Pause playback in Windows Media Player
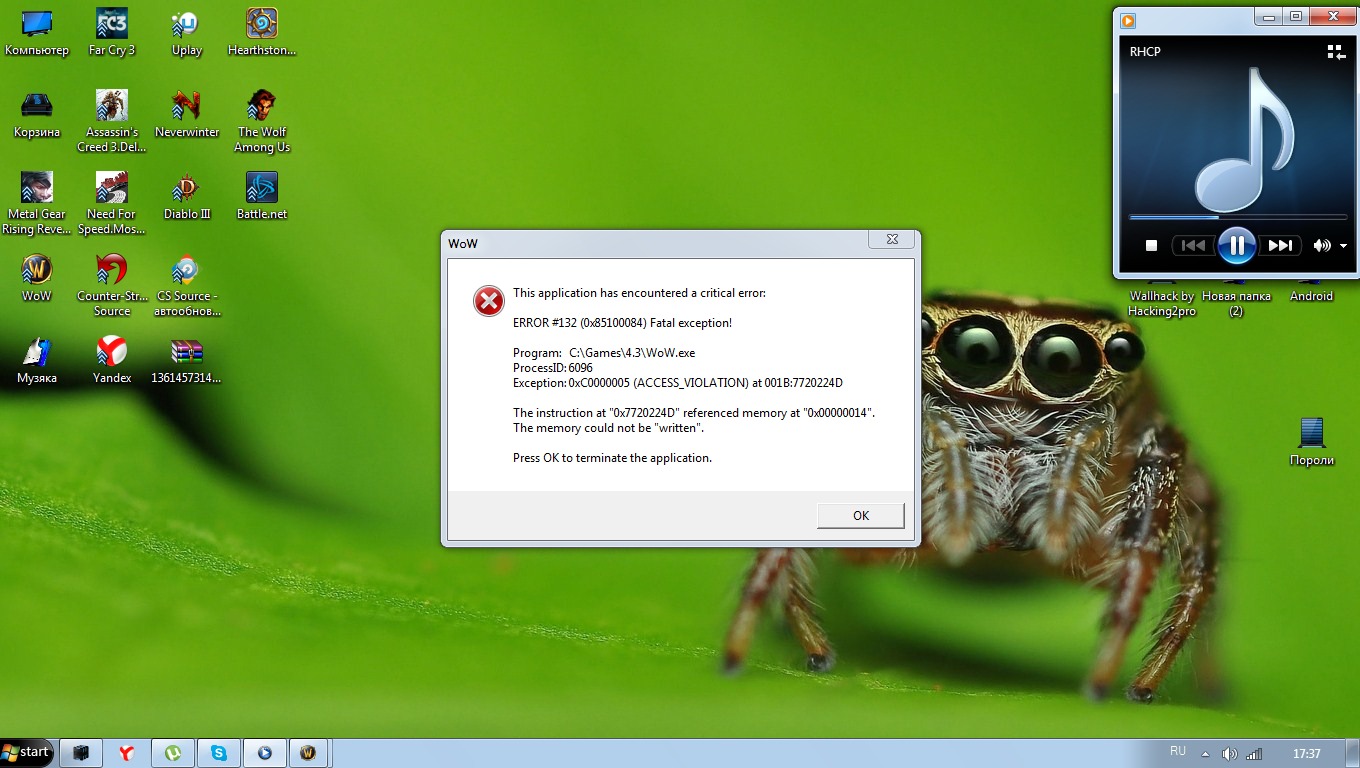 (1236, 245)
